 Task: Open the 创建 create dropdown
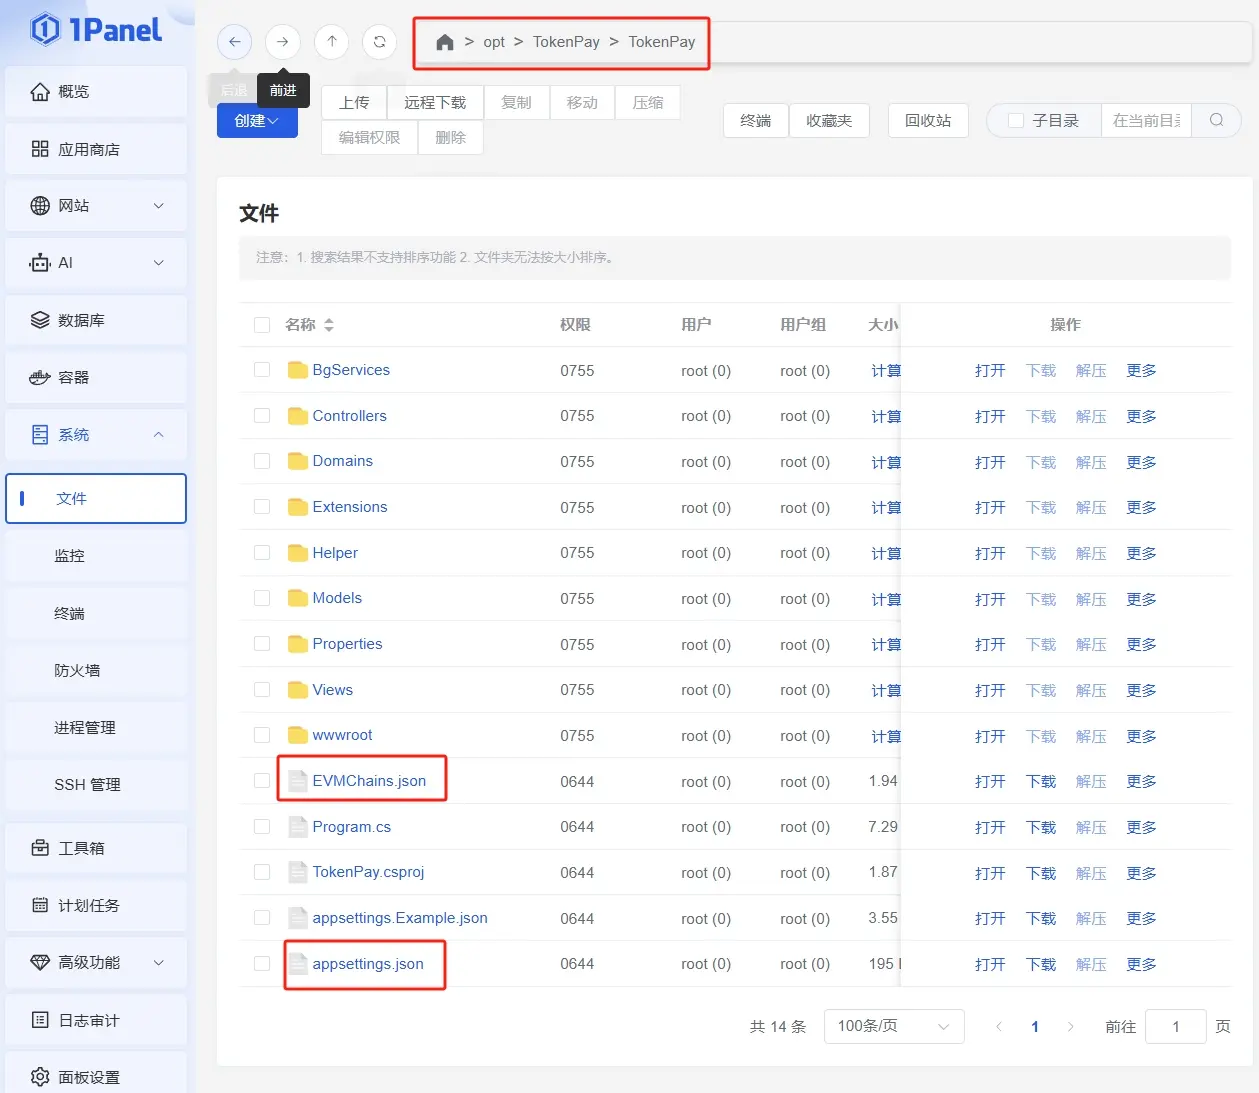[x=257, y=121]
